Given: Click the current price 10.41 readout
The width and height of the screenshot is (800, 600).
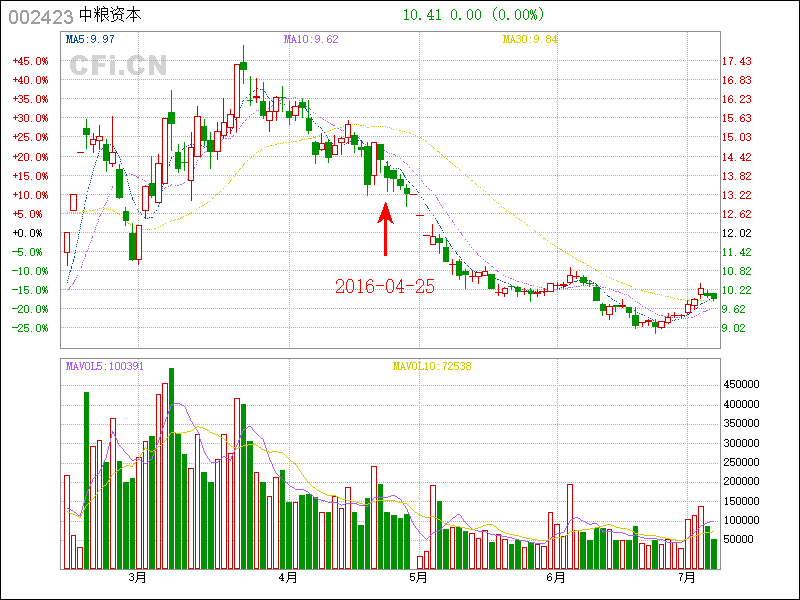Looking at the screenshot, I should (x=422, y=15).
